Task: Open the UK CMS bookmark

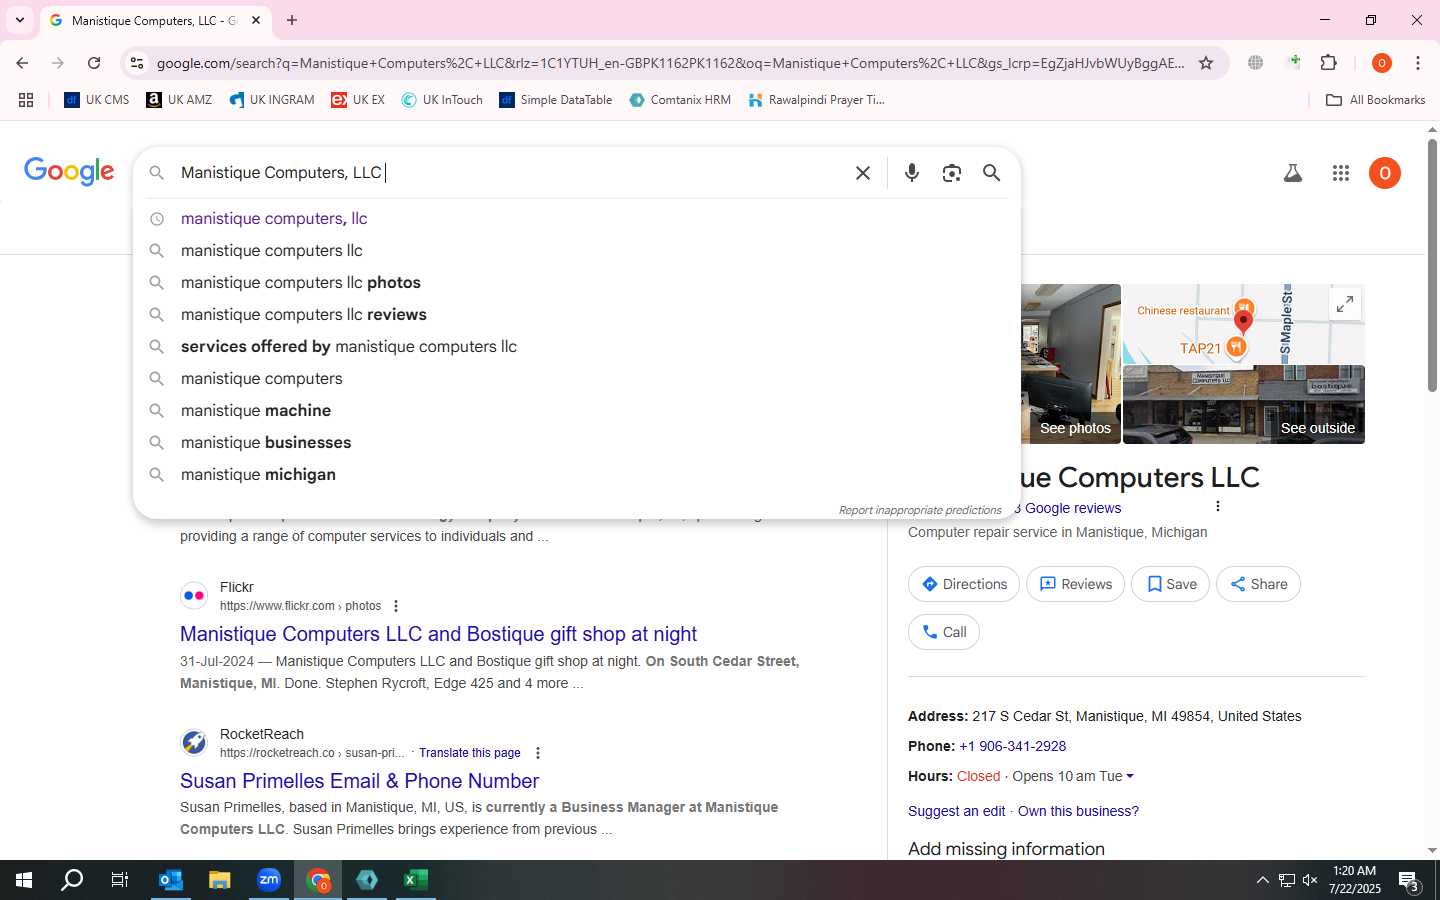Action: click(97, 100)
